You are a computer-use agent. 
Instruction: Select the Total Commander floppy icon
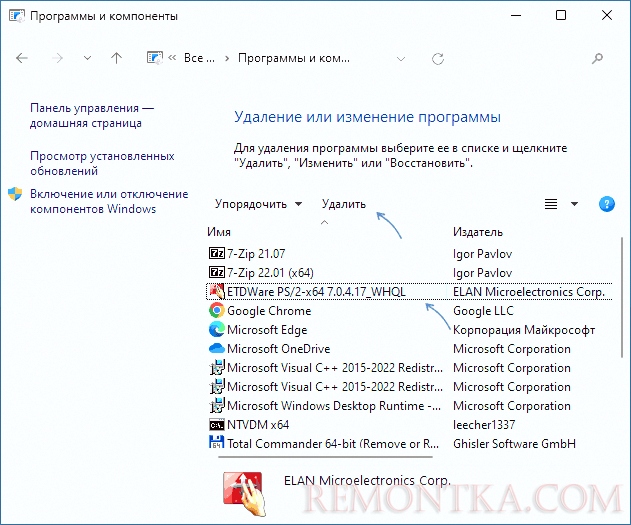point(217,442)
